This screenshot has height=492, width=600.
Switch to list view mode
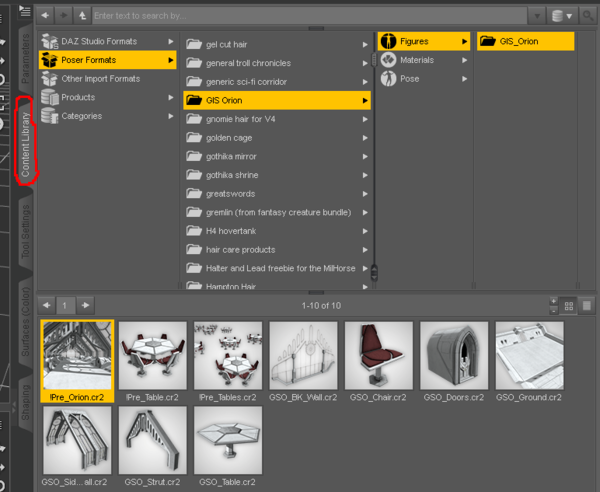coord(587,306)
